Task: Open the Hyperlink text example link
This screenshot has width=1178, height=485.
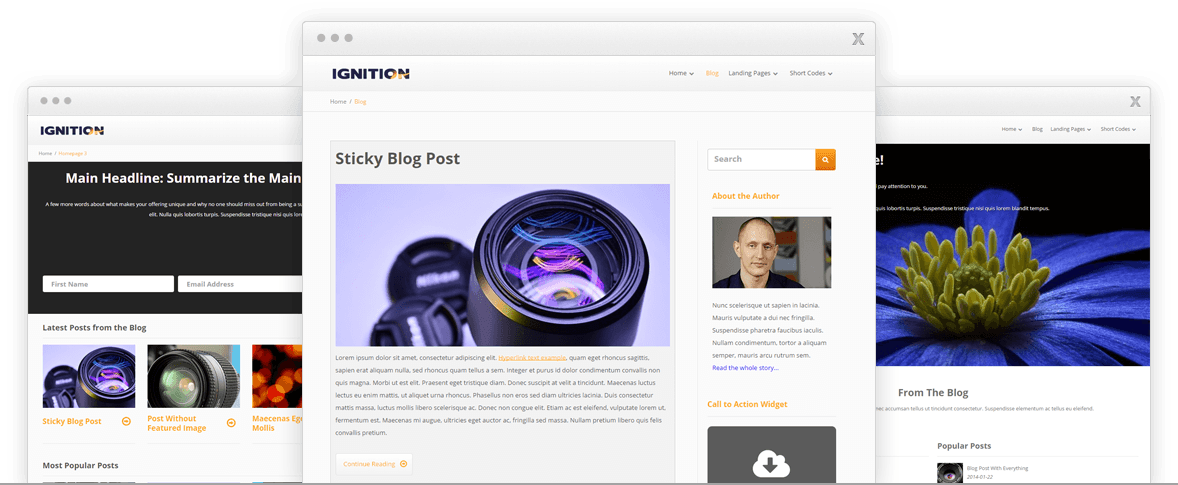Action: point(532,358)
